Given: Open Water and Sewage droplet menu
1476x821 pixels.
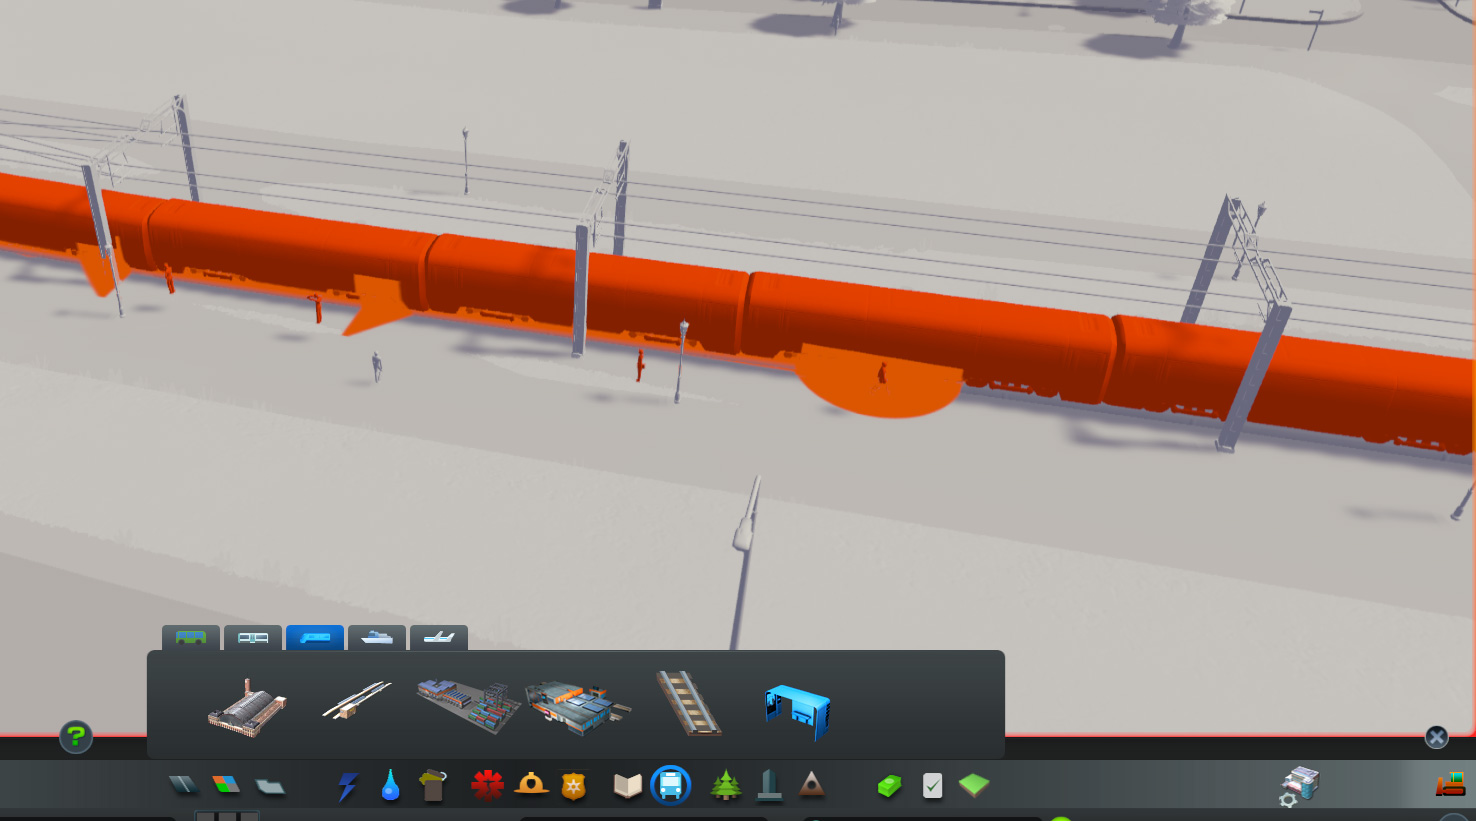Looking at the screenshot, I should point(390,786).
